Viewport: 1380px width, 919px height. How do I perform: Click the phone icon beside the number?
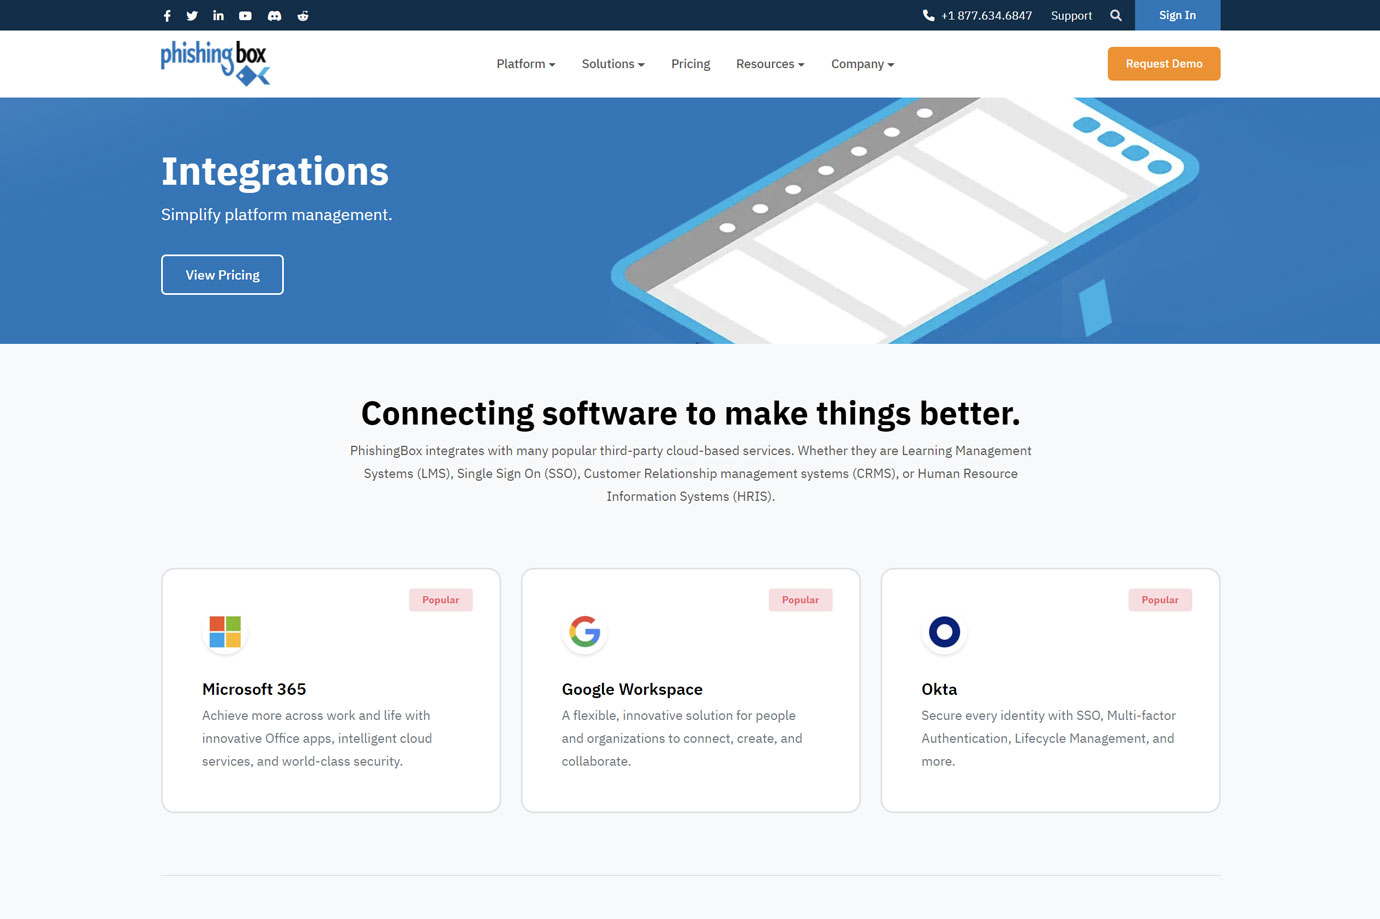pyautogui.click(x=928, y=15)
